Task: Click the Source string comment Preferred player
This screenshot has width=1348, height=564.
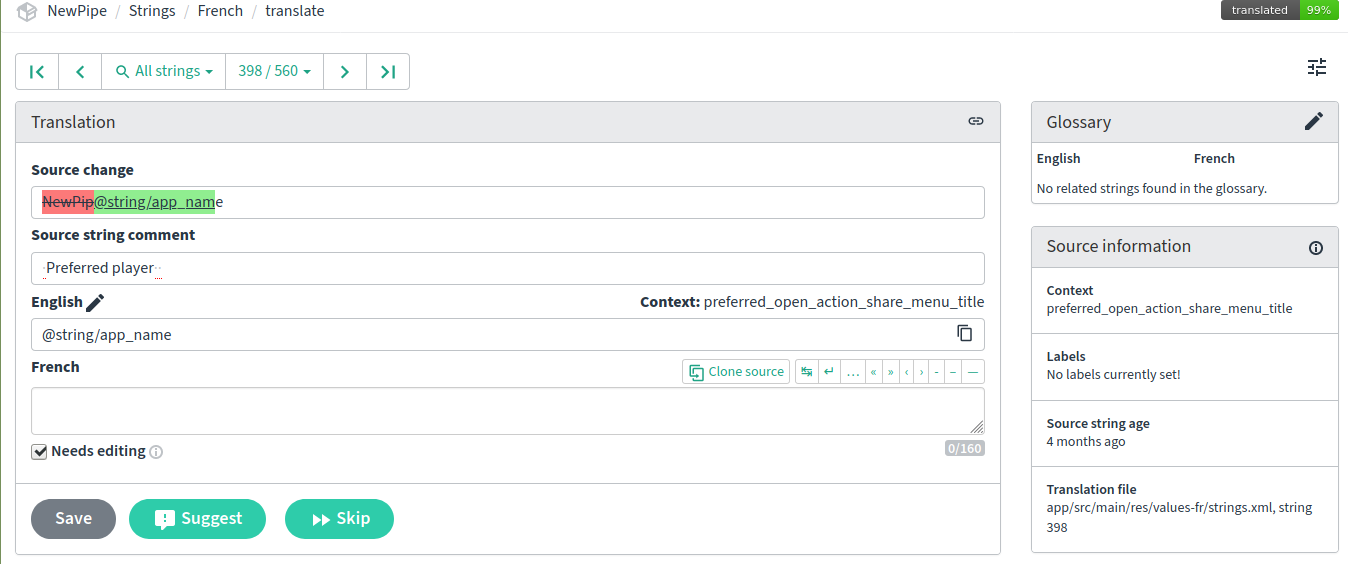Action: tap(508, 268)
